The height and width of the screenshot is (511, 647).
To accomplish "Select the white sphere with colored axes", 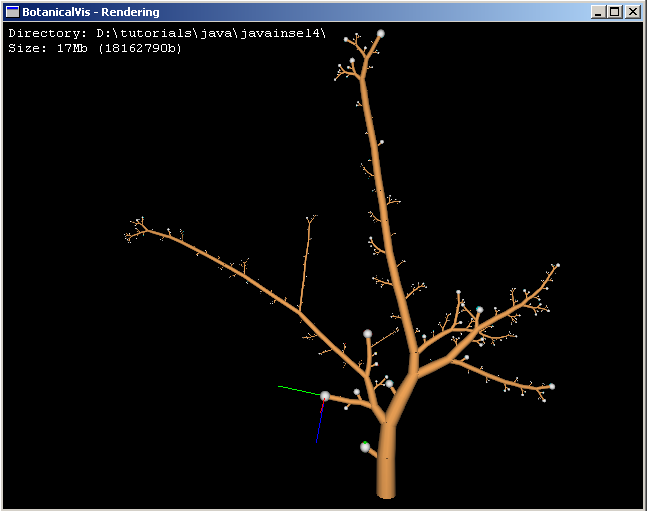I will pos(325,396).
